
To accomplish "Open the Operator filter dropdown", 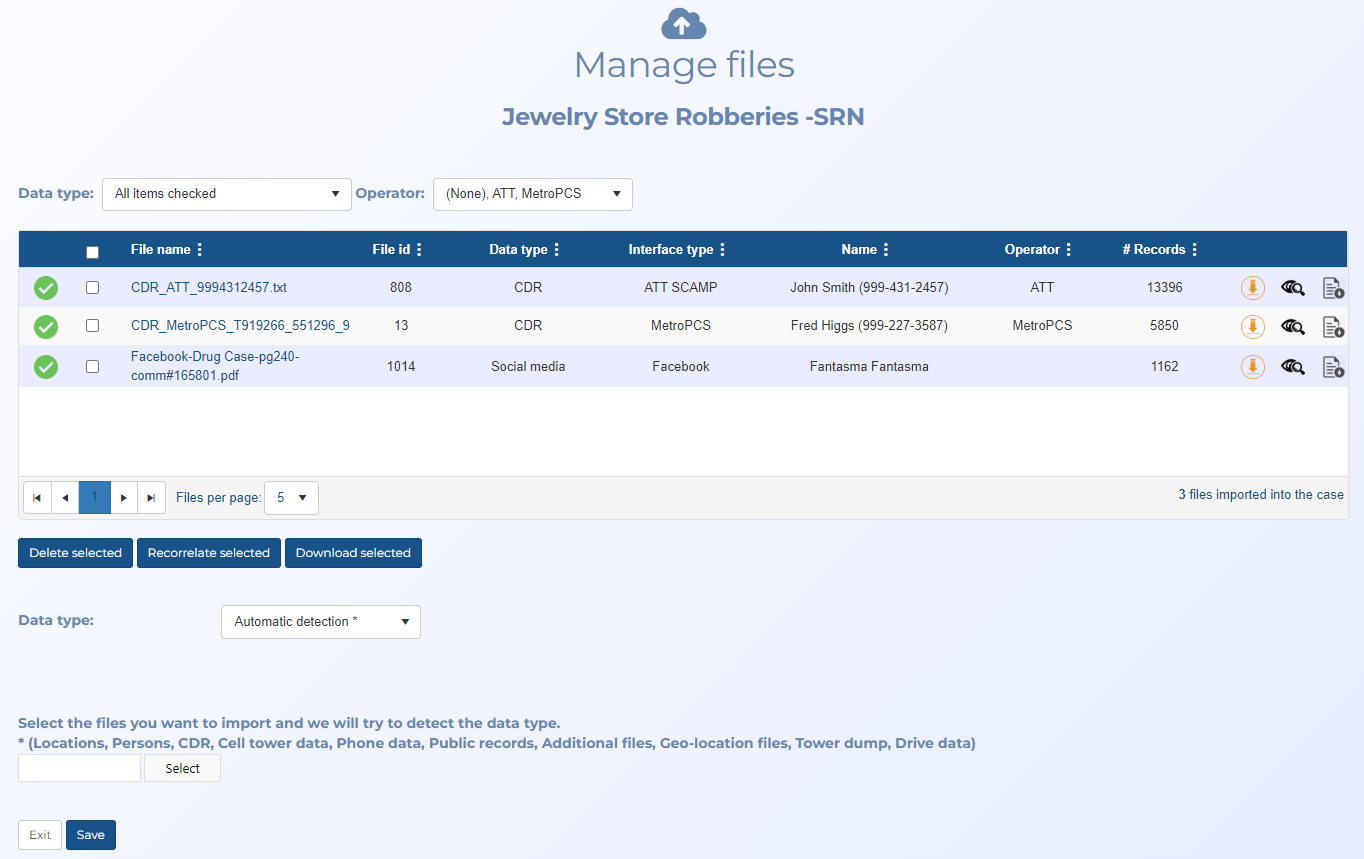I will point(532,194).
